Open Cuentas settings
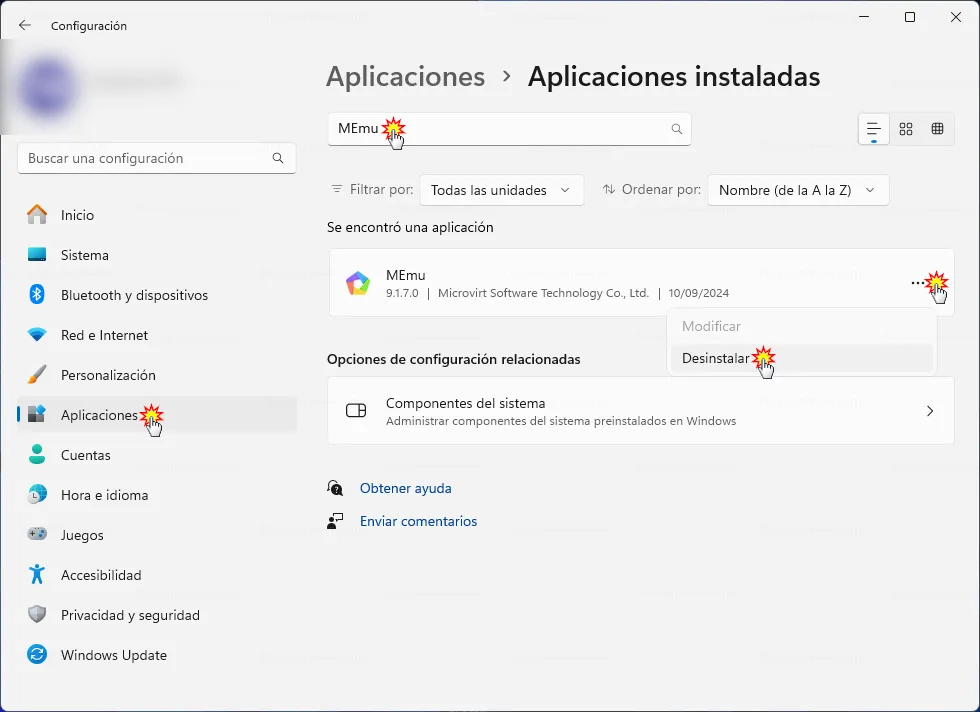980x712 pixels. [157, 455]
